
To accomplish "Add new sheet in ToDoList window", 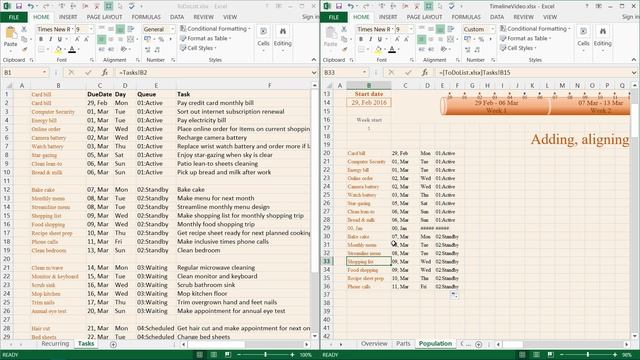I will 113,344.
